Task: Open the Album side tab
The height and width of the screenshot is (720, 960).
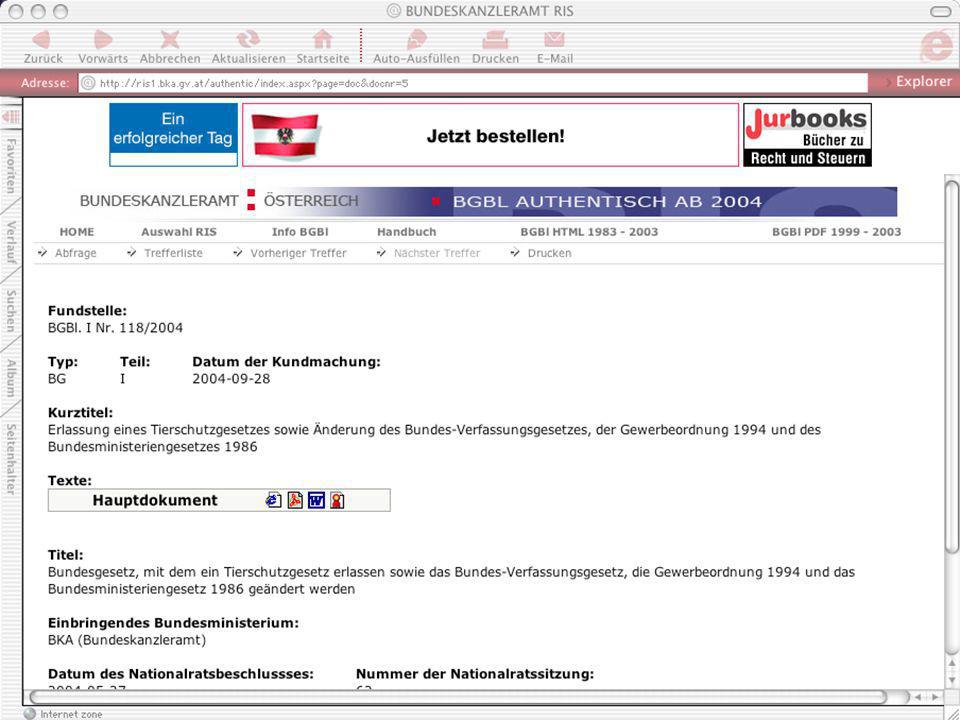Action: pyautogui.click(x=10, y=378)
